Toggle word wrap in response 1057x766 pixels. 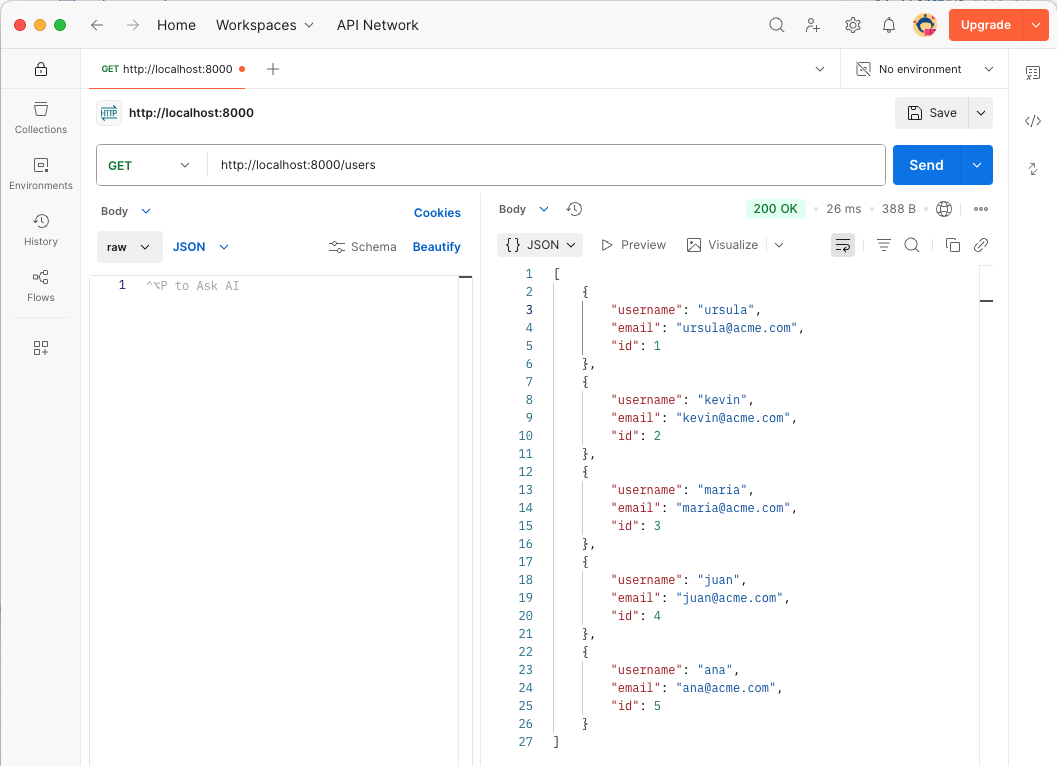click(843, 245)
